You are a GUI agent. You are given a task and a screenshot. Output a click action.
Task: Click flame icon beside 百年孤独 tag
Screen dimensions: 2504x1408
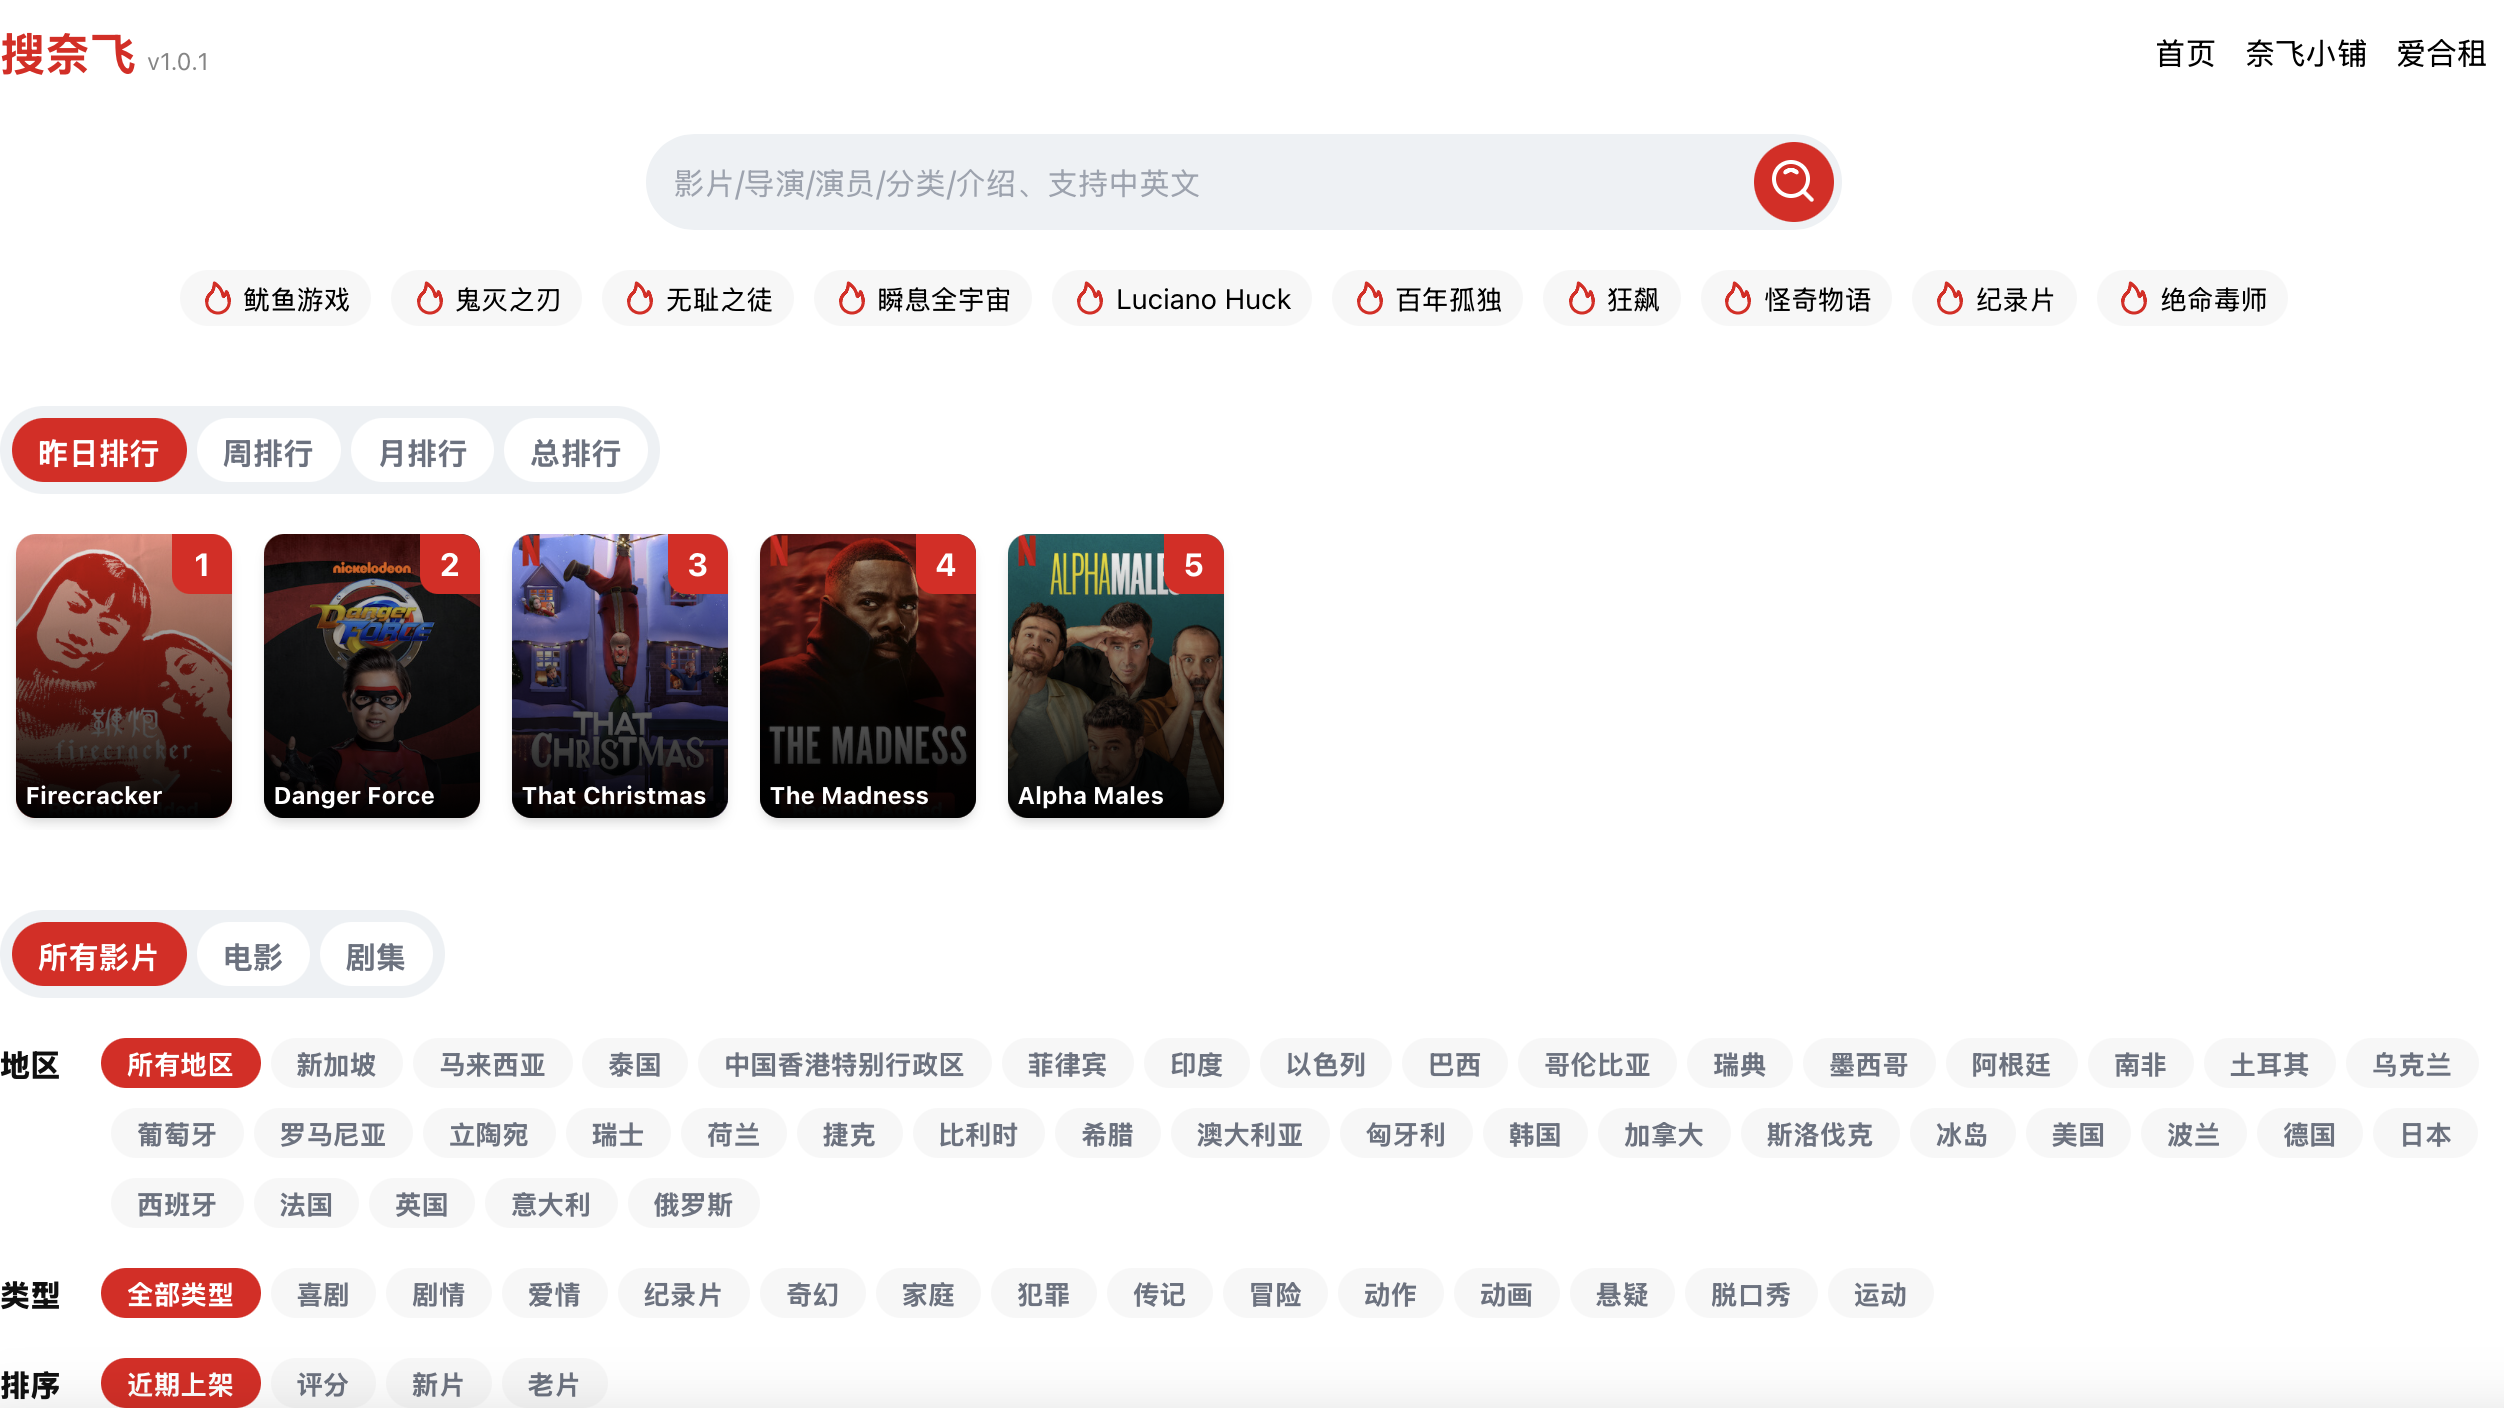click(1369, 299)
